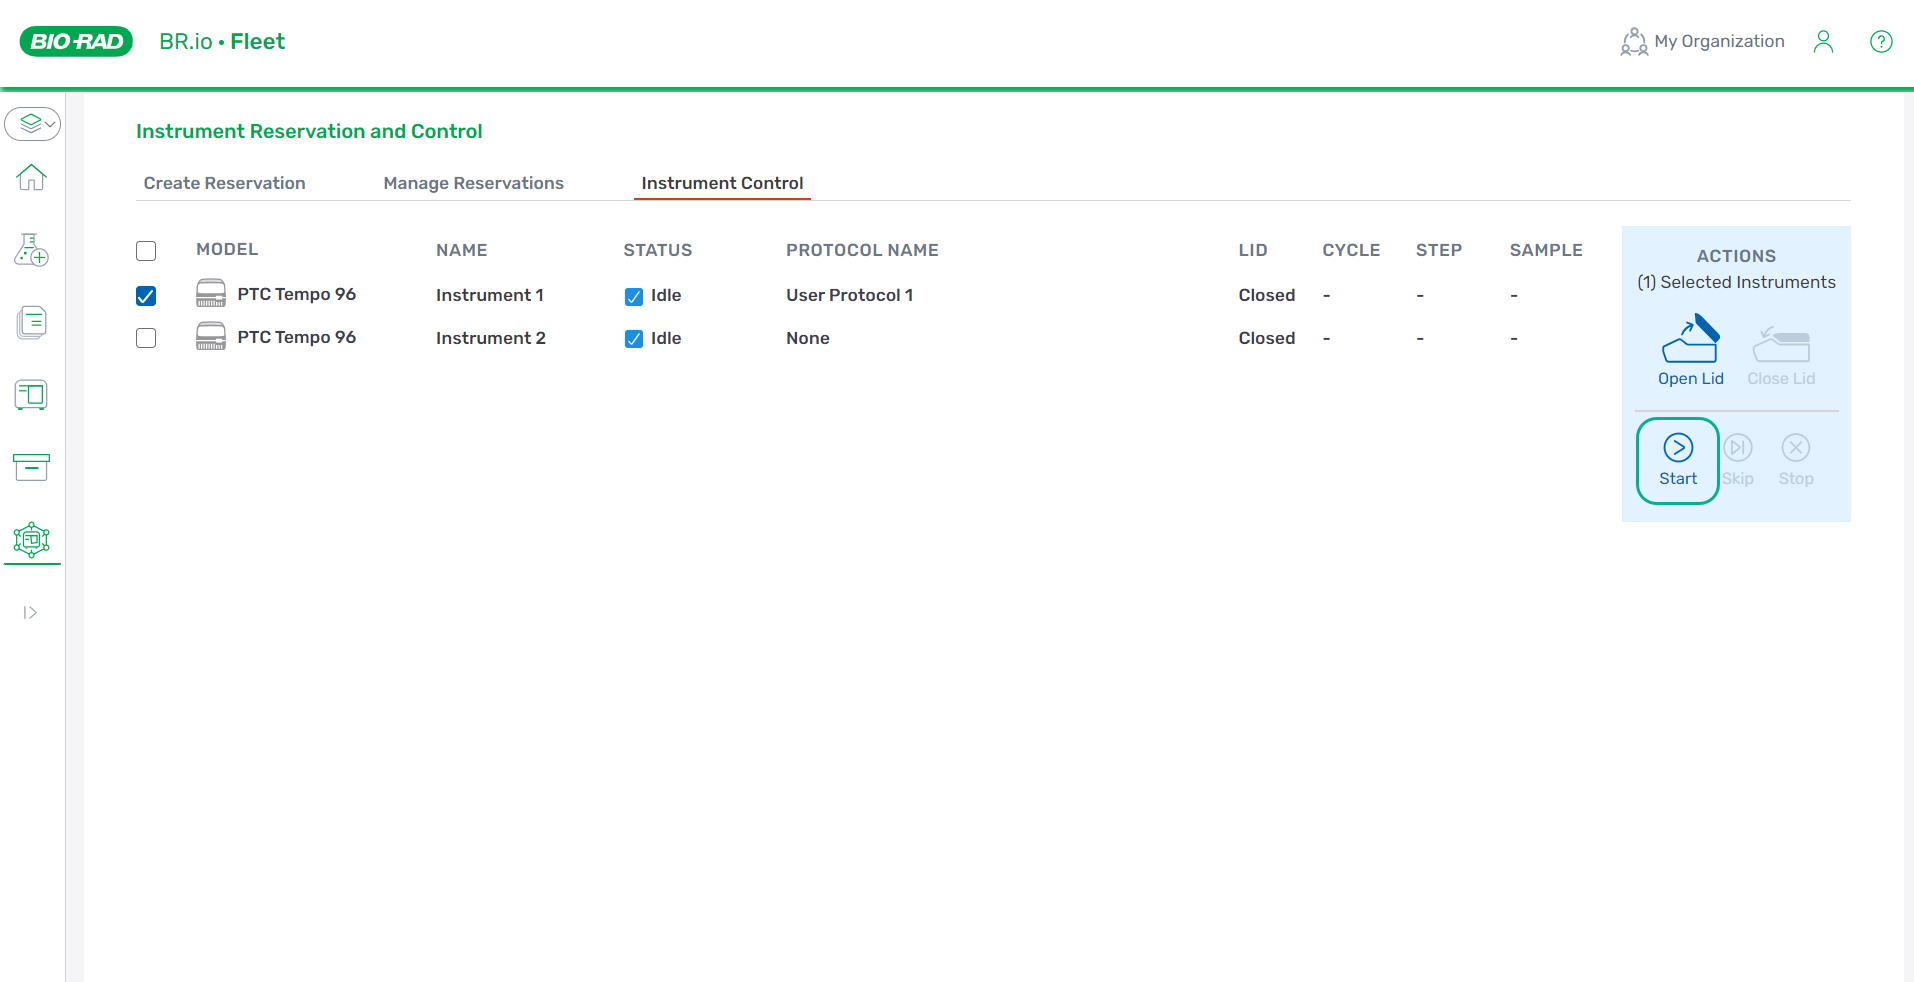Image resolution: width=1914 pixels, height=982 pixels.
Task: Click the Bio-Rad logo
Action: point(76,41)
